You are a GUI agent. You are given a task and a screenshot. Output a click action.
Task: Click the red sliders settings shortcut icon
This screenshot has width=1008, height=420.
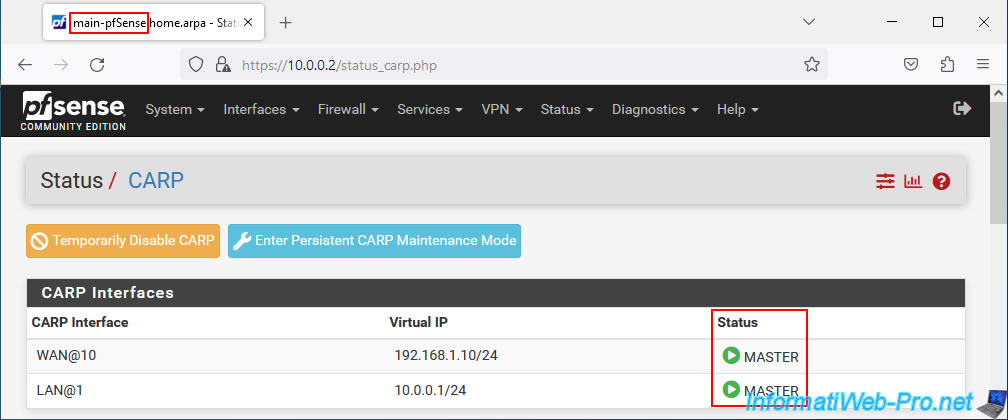pyautogui.click(x=885, y=182)
